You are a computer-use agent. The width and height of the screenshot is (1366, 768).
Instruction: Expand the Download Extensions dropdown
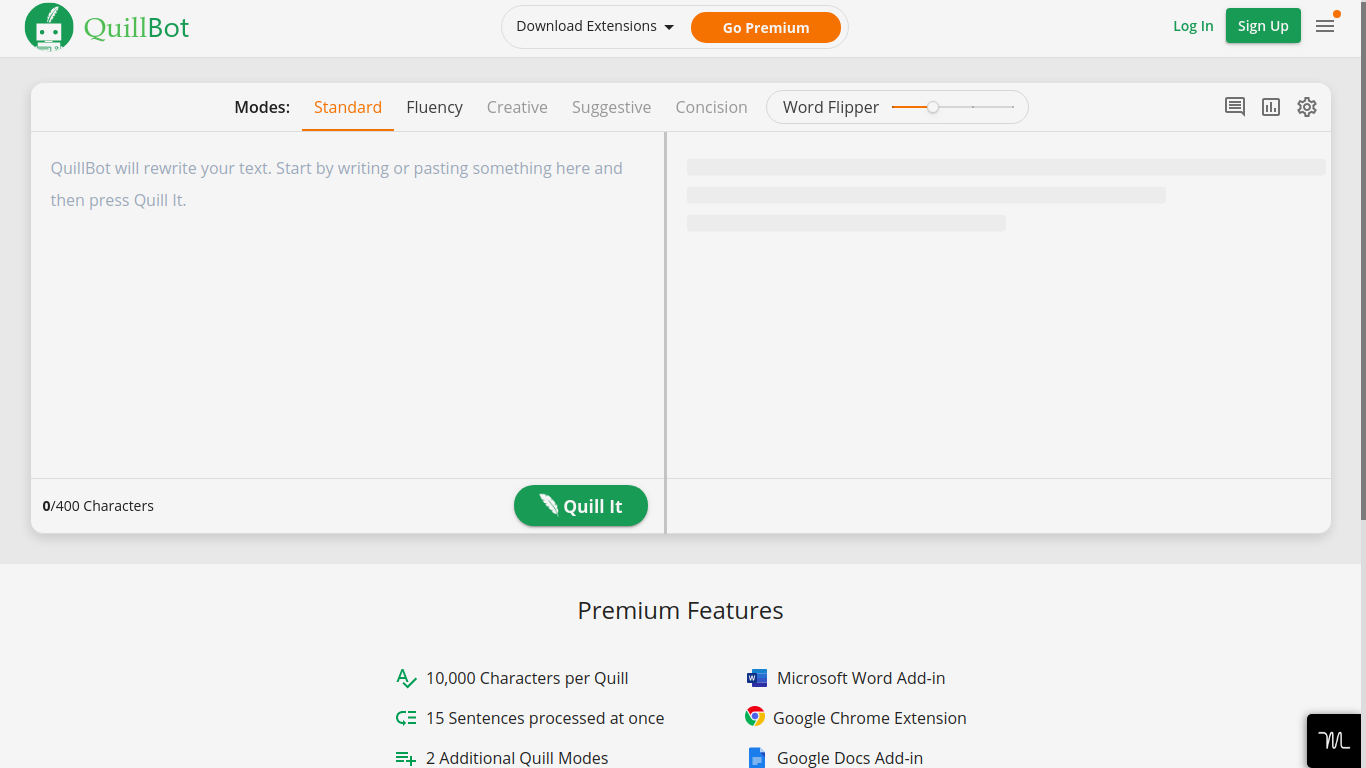(595, 27)
